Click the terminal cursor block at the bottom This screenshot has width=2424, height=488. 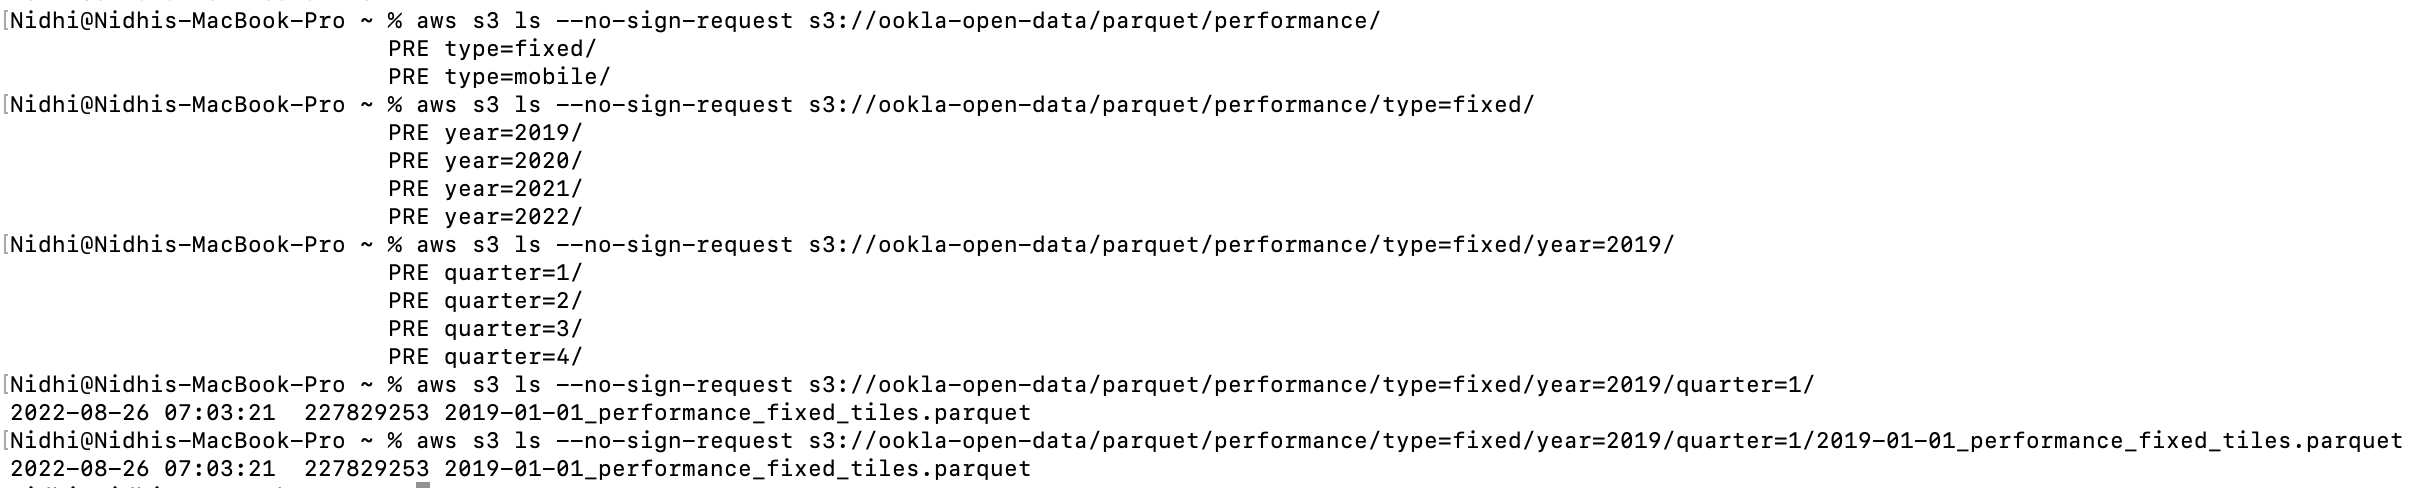(x=423, y=485)
